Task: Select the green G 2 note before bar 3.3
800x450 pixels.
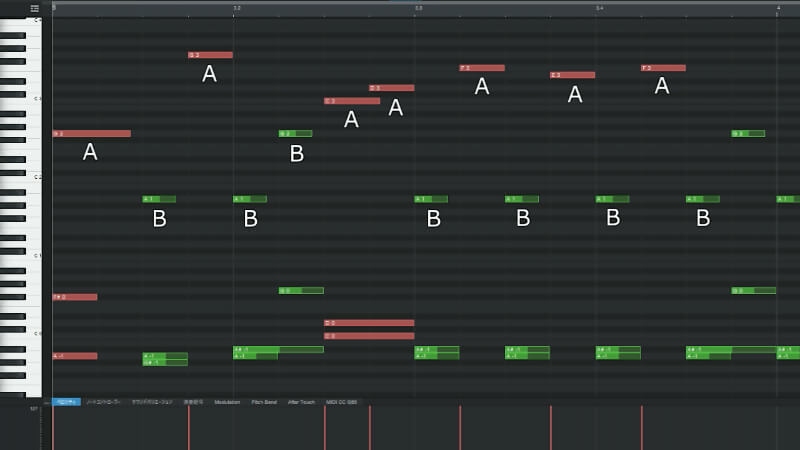Action: pos(295,134)
